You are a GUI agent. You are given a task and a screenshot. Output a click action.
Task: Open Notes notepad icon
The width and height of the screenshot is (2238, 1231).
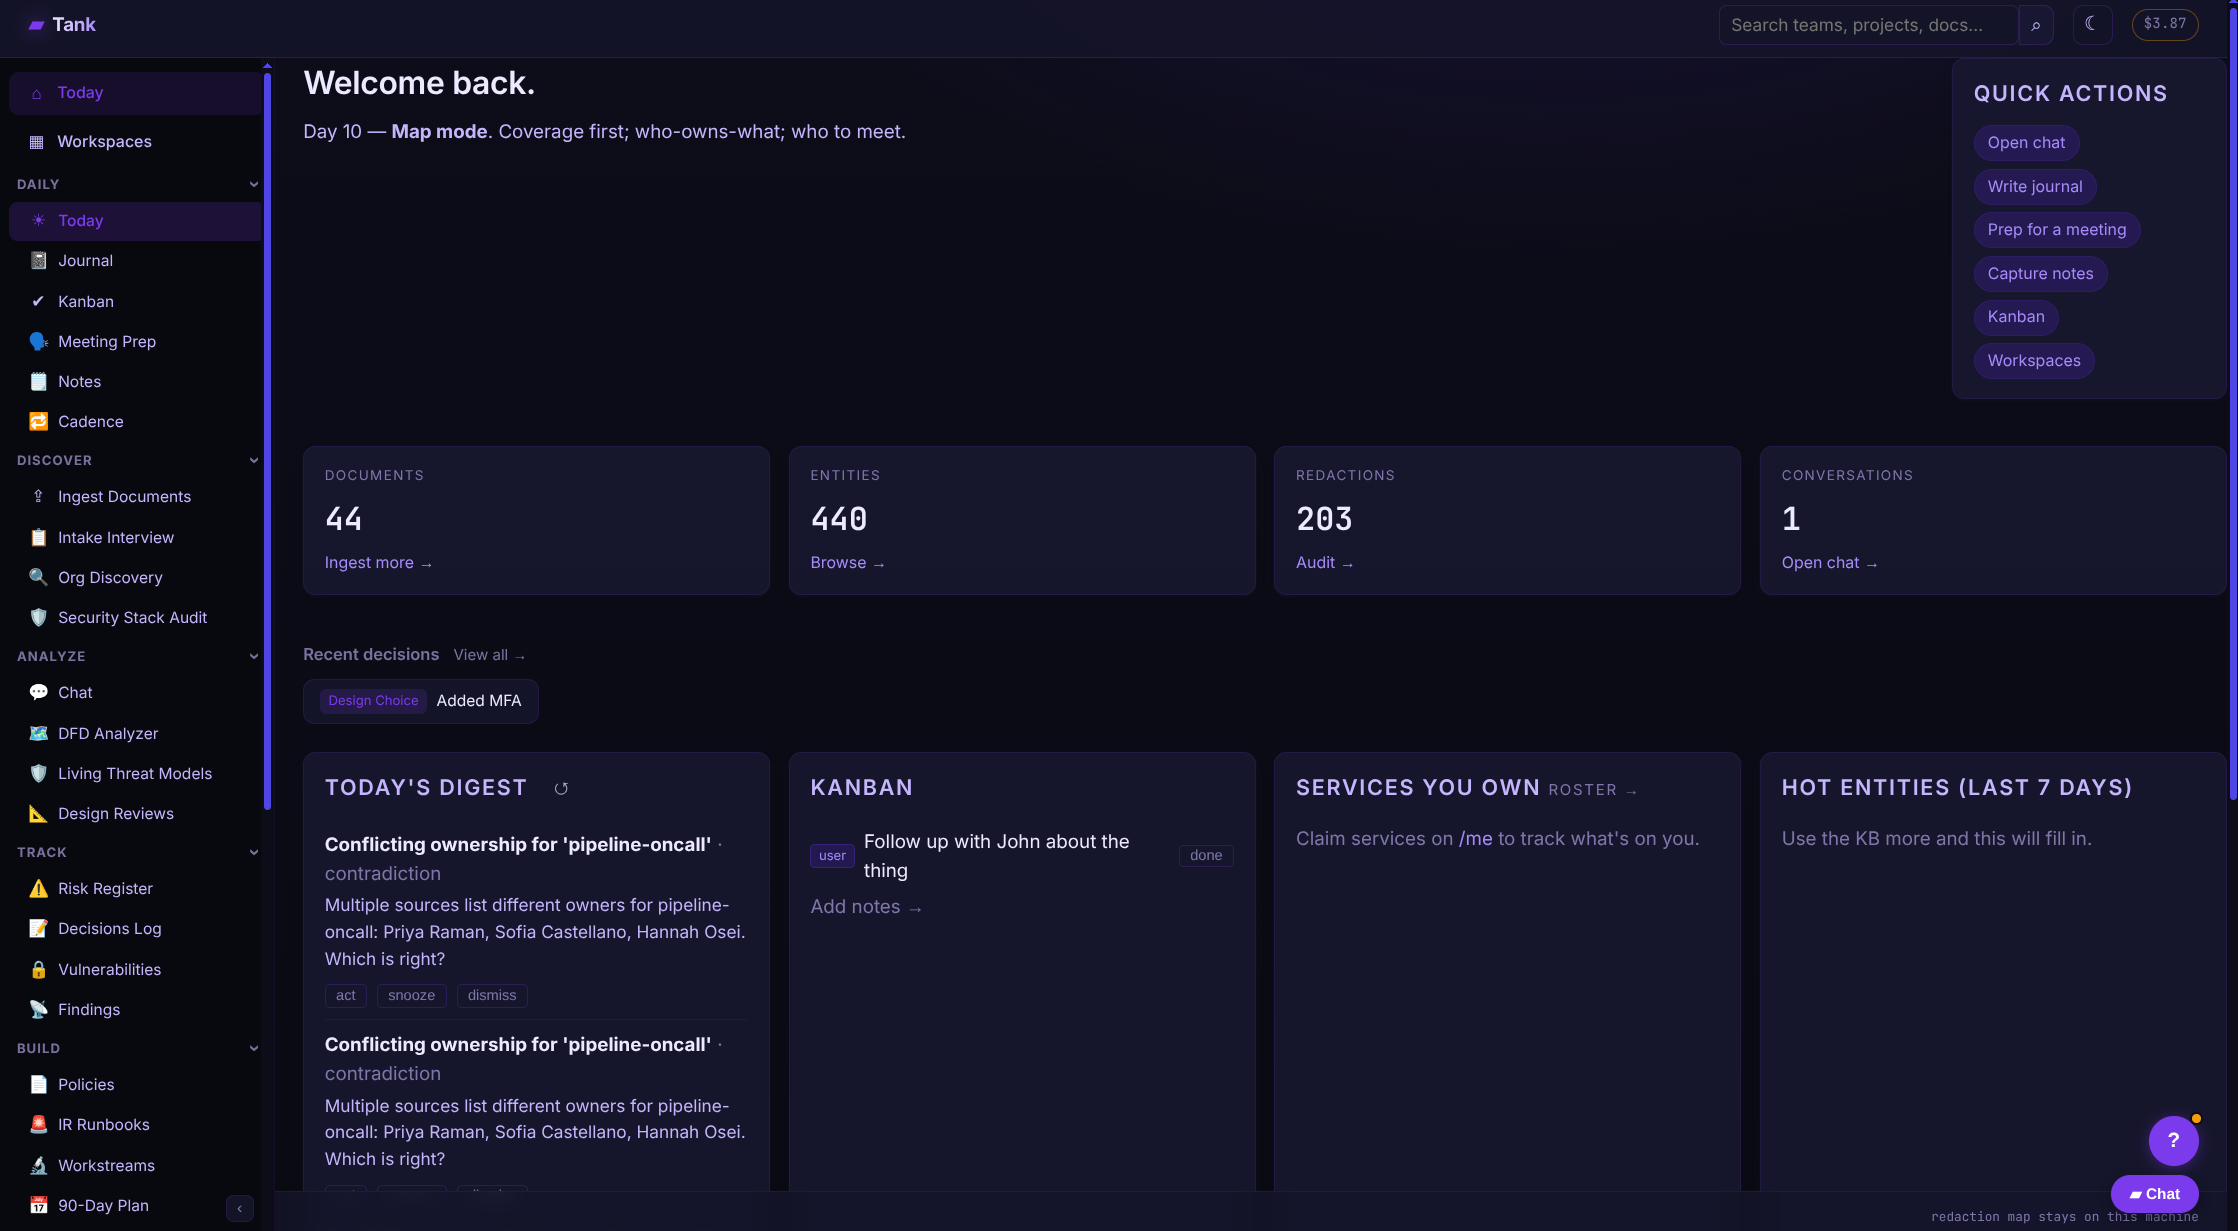(x=38, y=382)
